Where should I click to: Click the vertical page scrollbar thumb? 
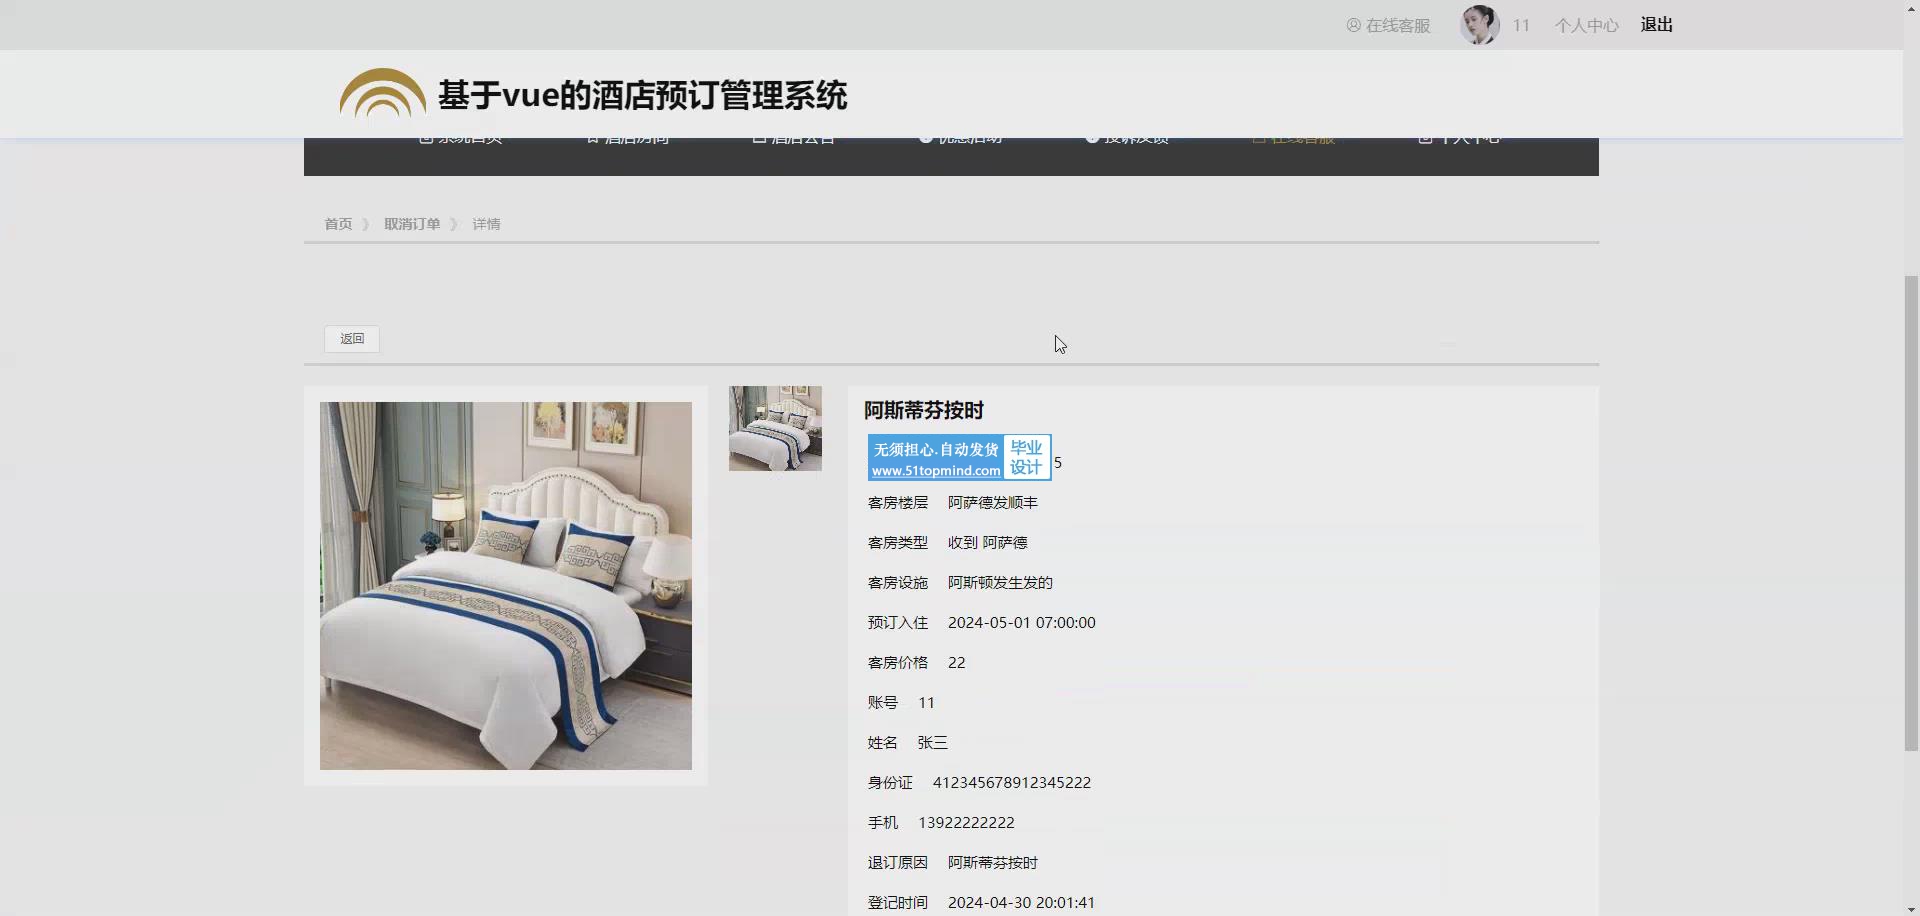click(x=1911, y=513)
